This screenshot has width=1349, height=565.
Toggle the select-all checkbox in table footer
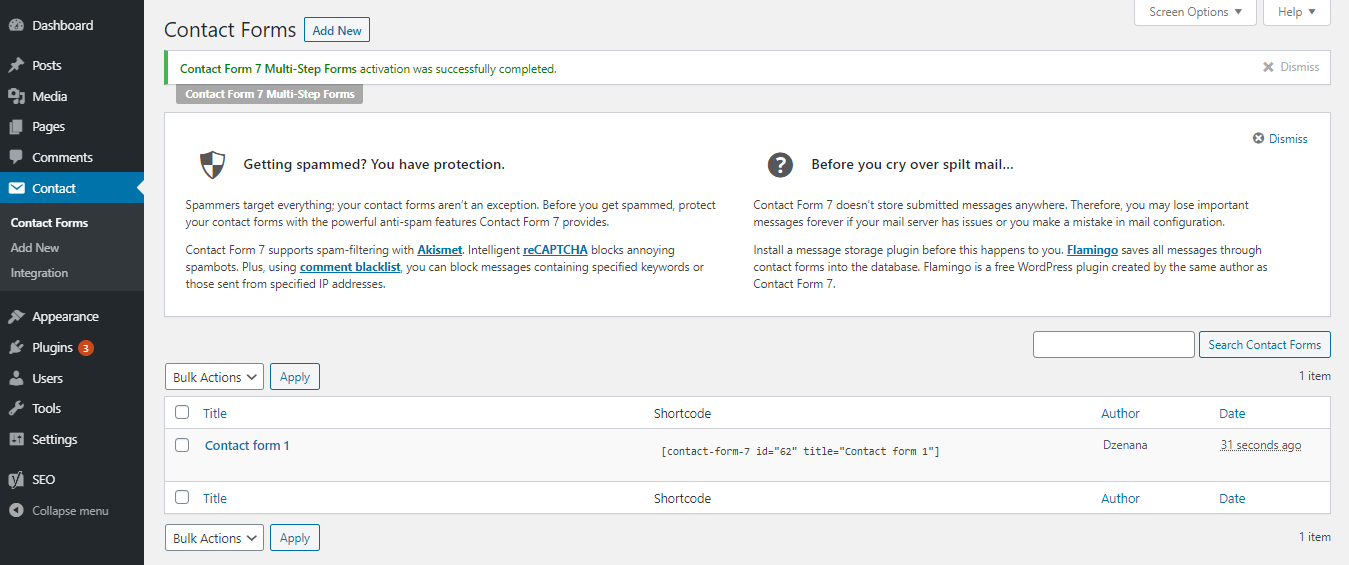click(182, 497)
